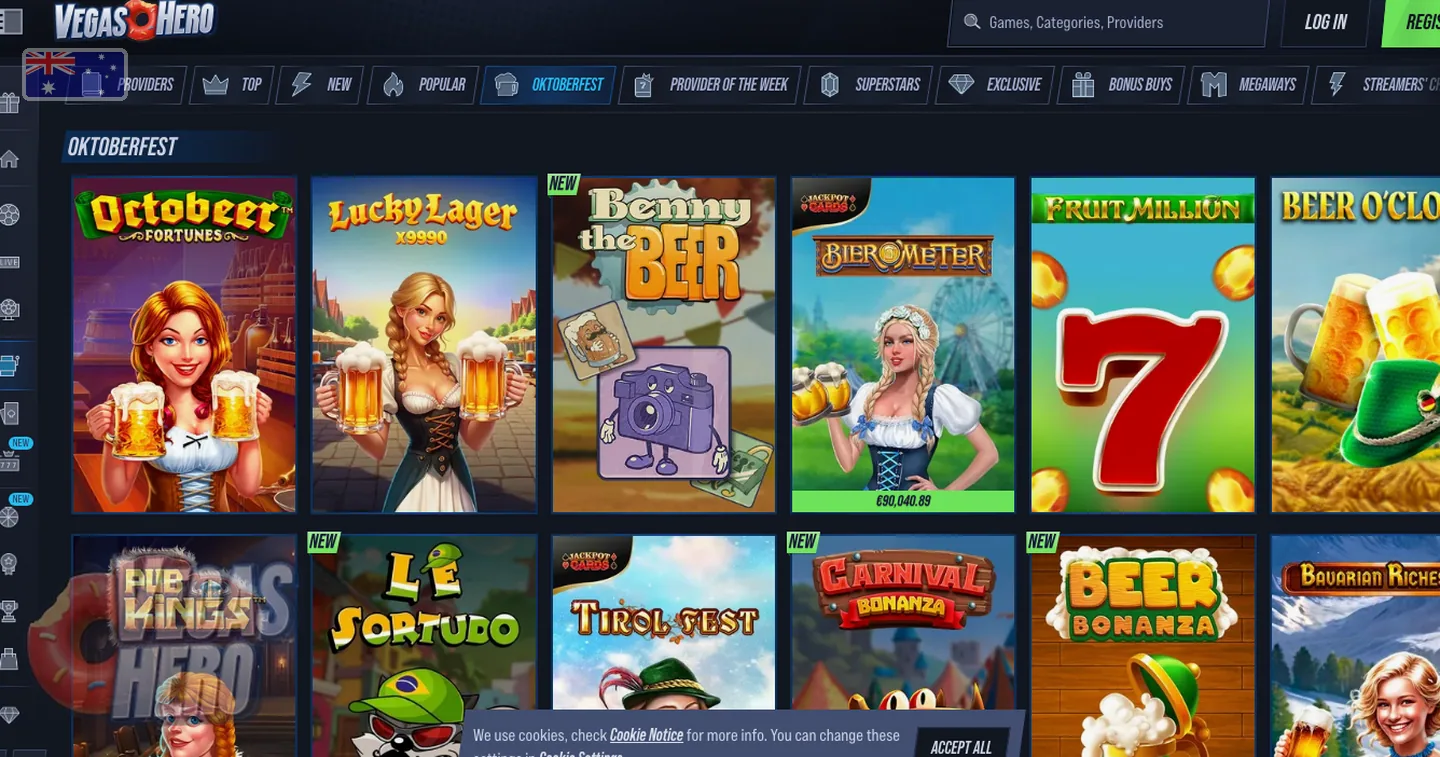Open the Beer O'Clock game
The width and height of the screenshot is (1440, 757).
(x=1356, y=345)
